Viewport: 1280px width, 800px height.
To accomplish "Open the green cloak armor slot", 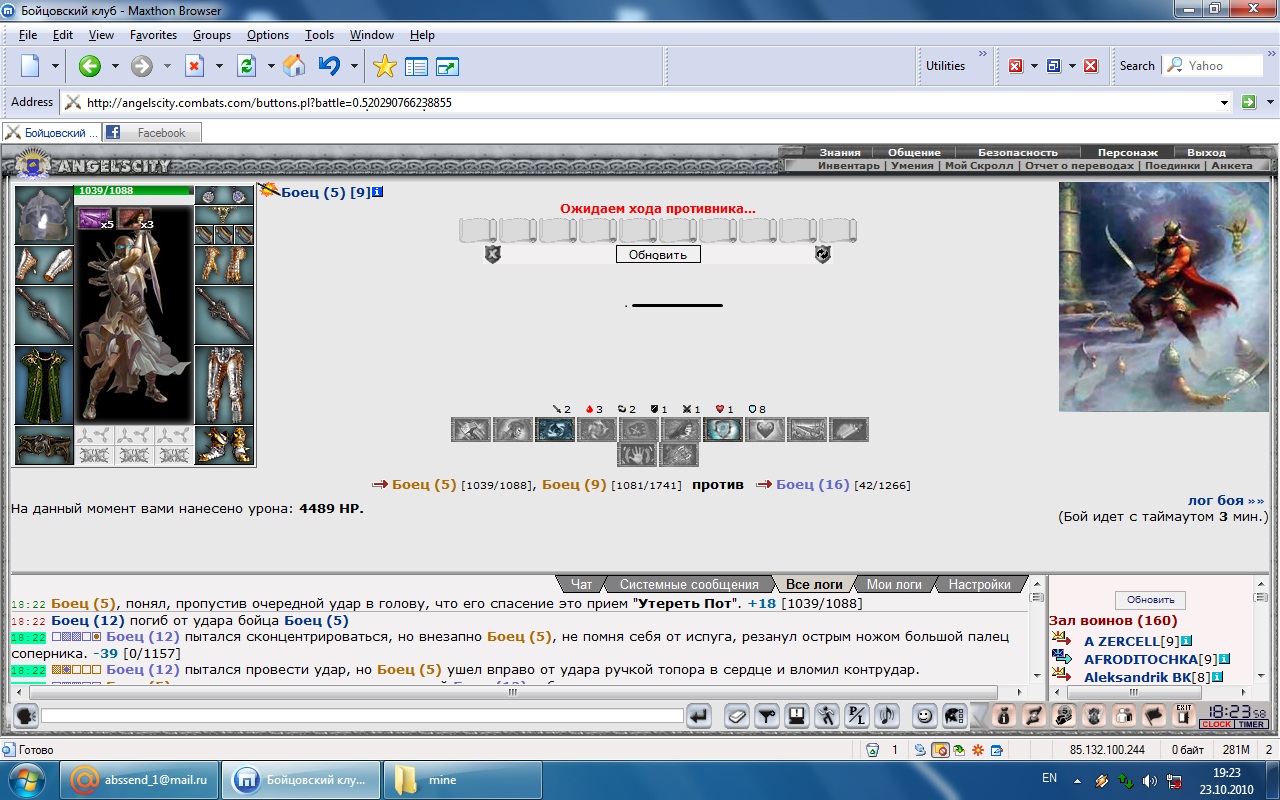I will click(43, 386).
